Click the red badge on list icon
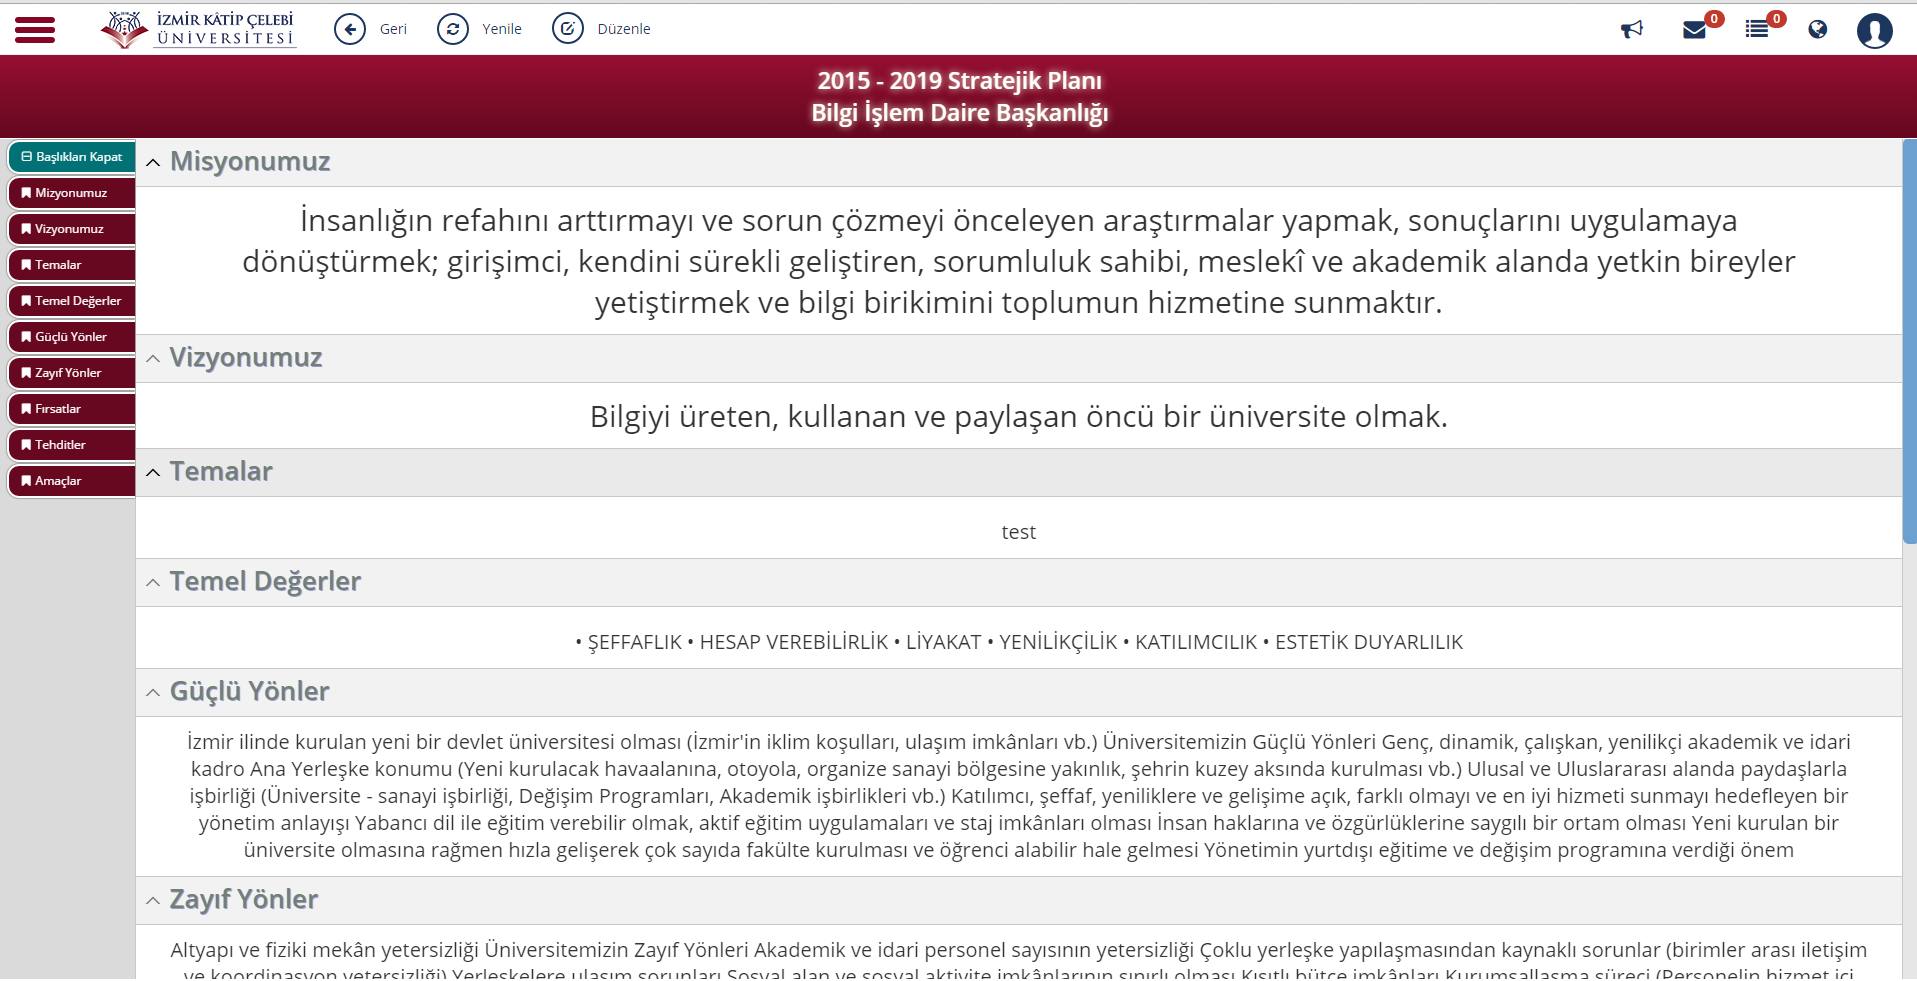Image resolution: width=1917 pixels, height=981 pixels. [x=1776, y=18]
